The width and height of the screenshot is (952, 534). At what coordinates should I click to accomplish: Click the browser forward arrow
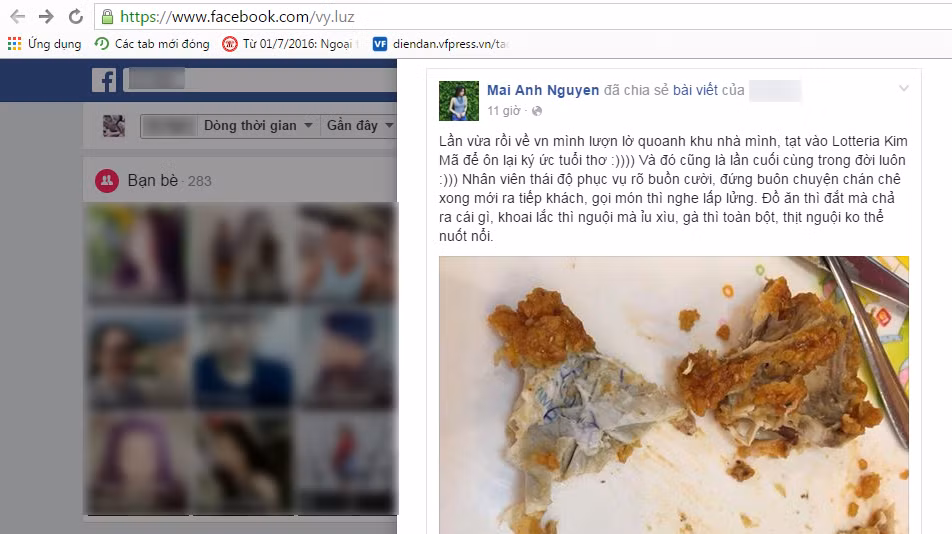click(46, 16)
